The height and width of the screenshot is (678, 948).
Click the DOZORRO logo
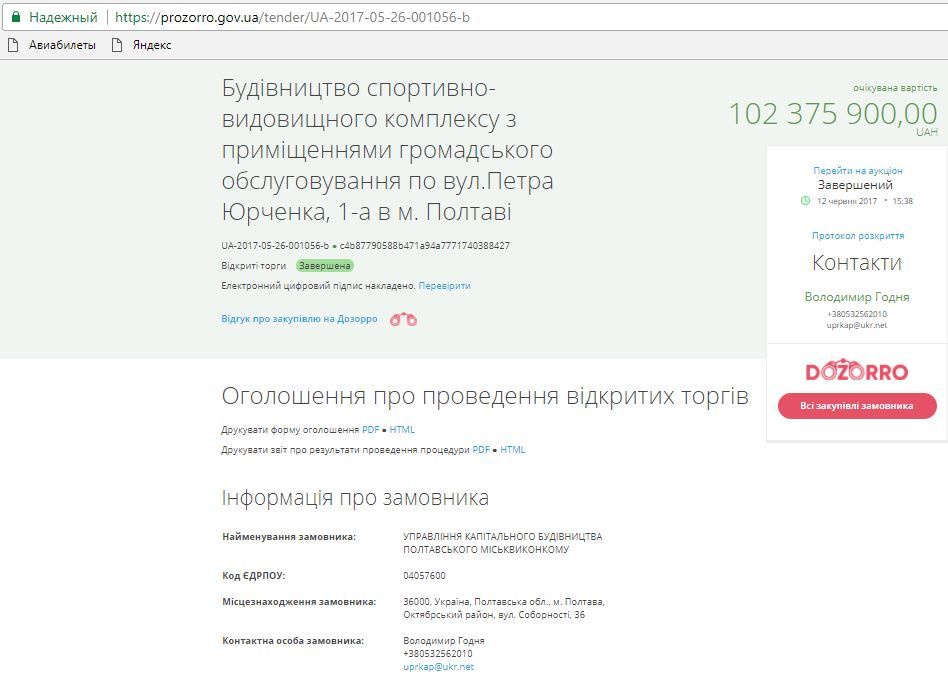856,369
